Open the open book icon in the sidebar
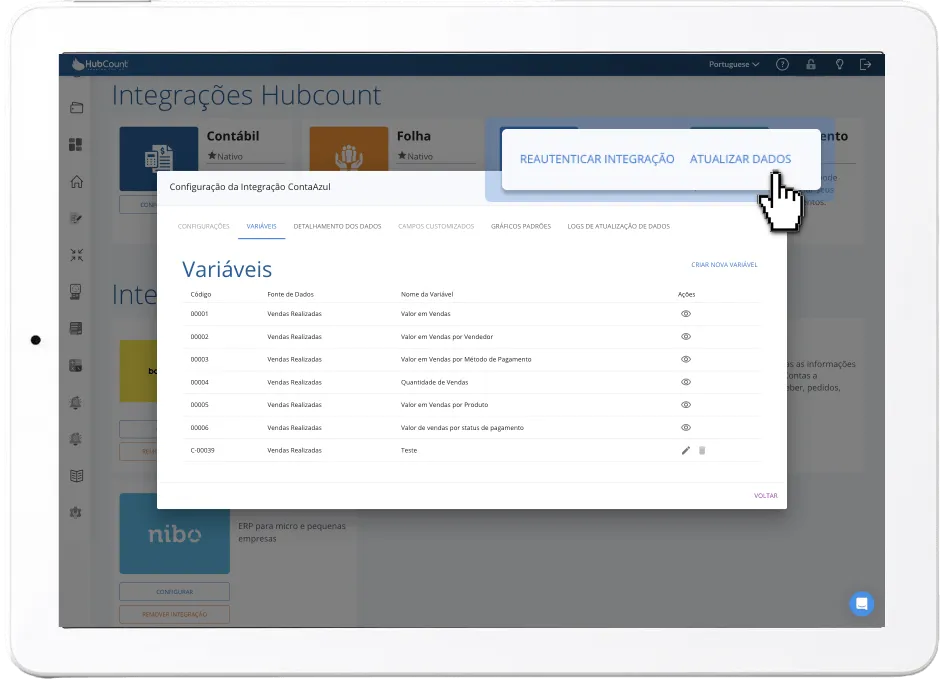 click(x=76, y=476)
